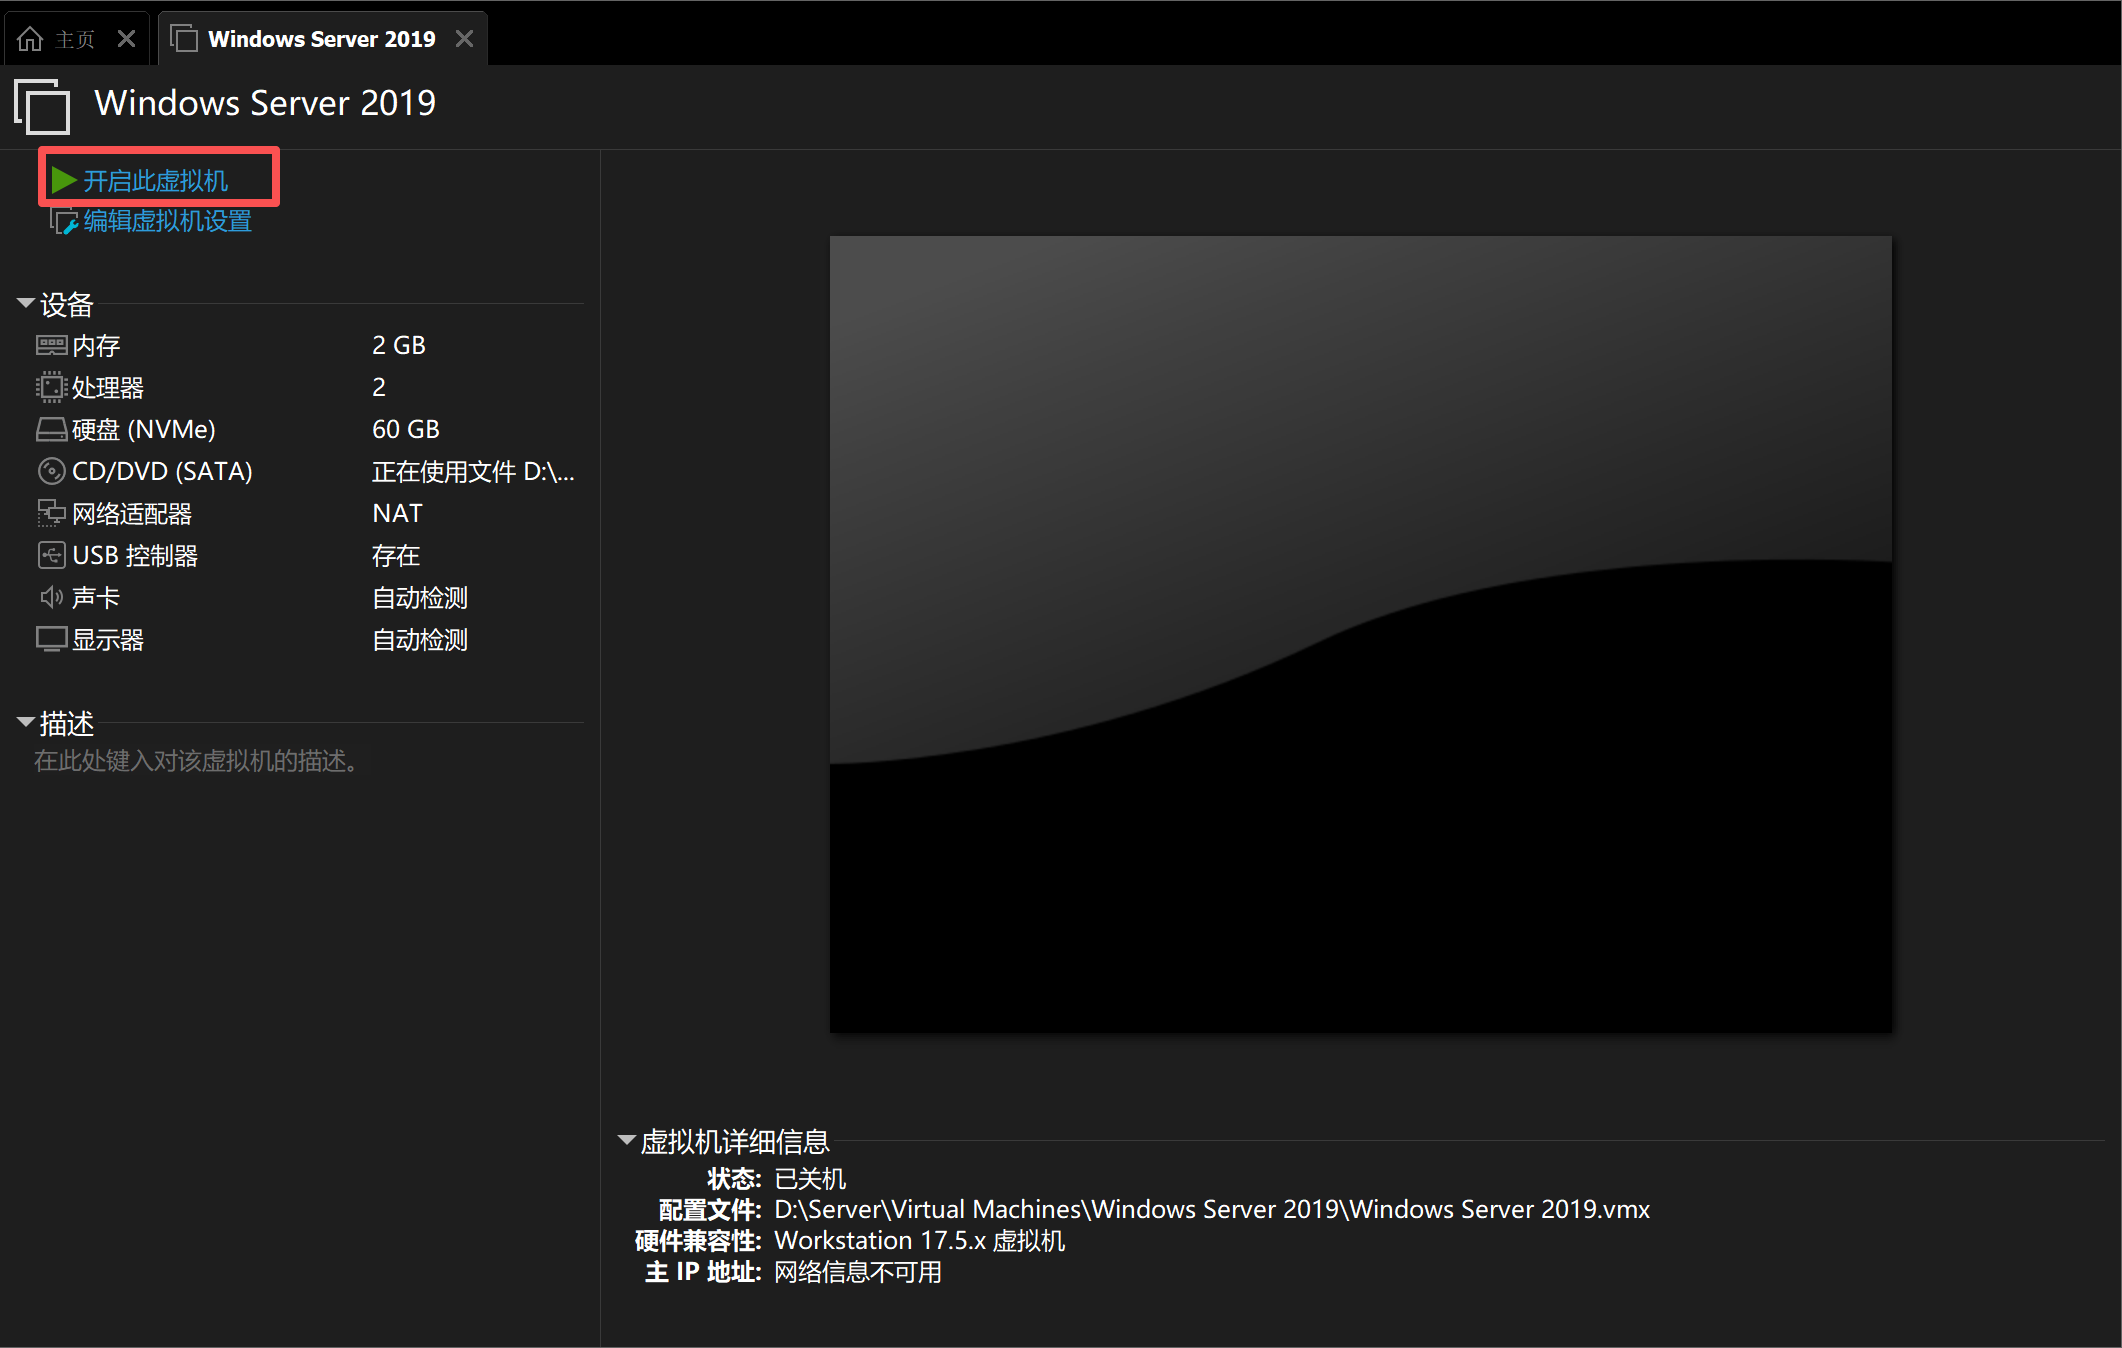
Task: Click the 自动检测 value for 声卡
Action: tap(420, 598)
